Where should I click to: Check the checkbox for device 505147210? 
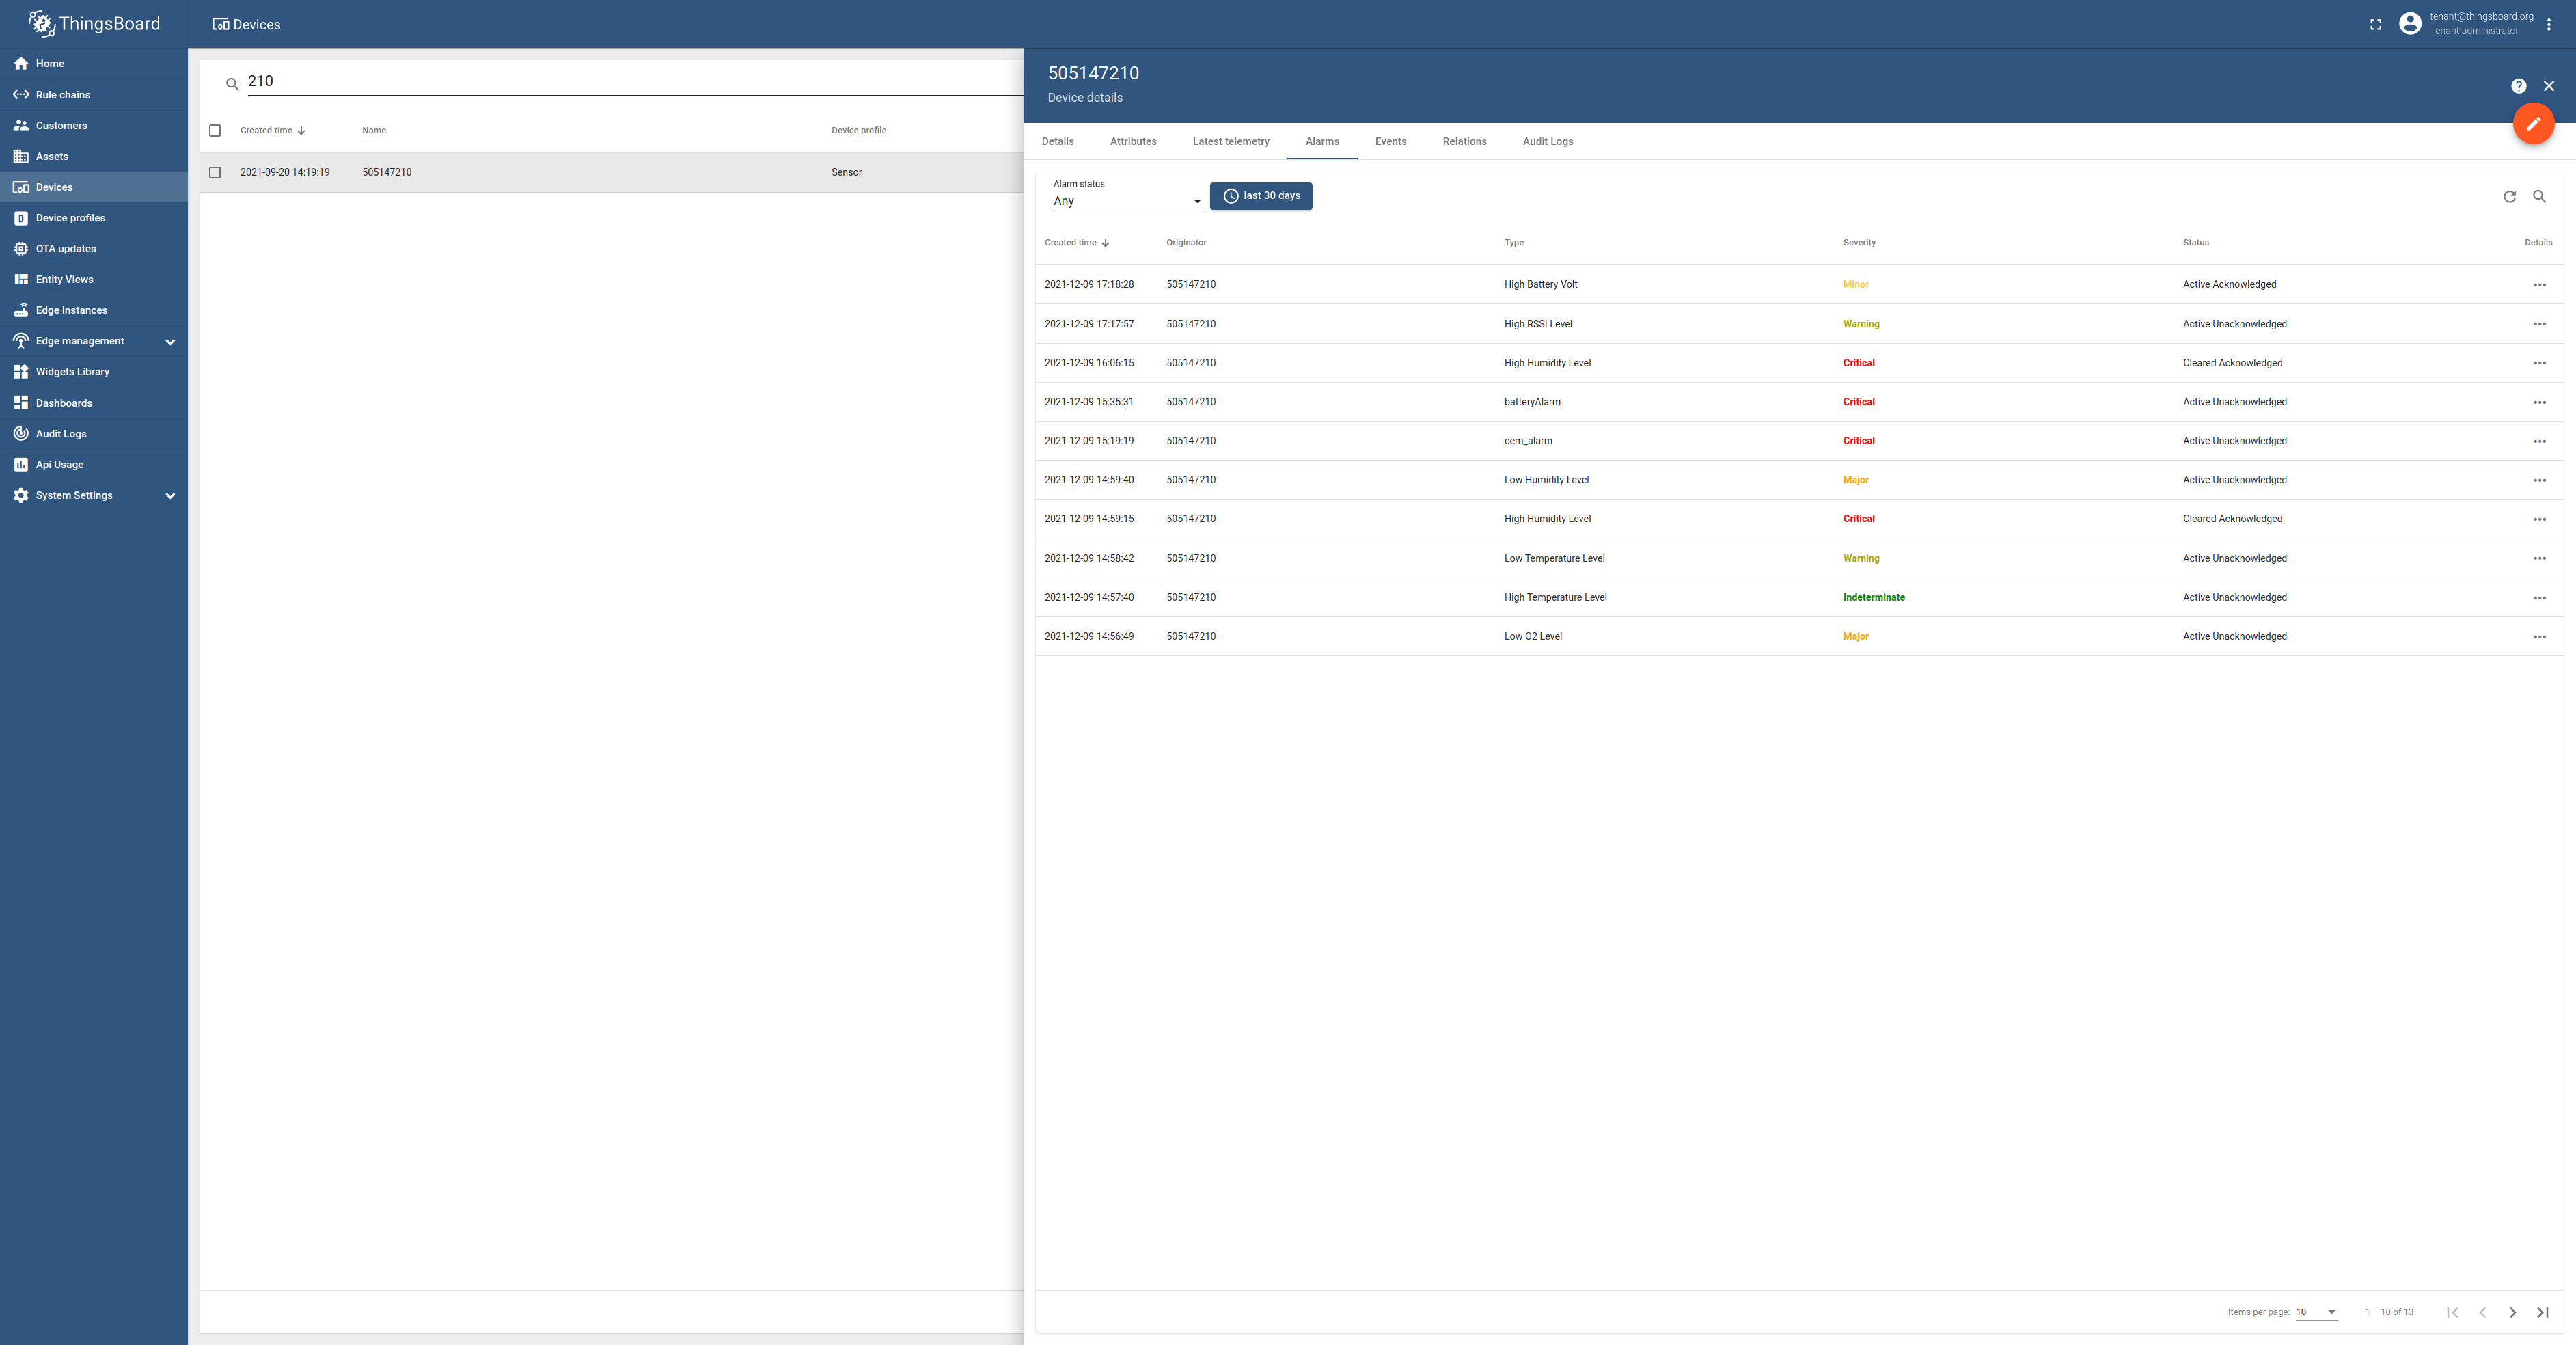215,172
